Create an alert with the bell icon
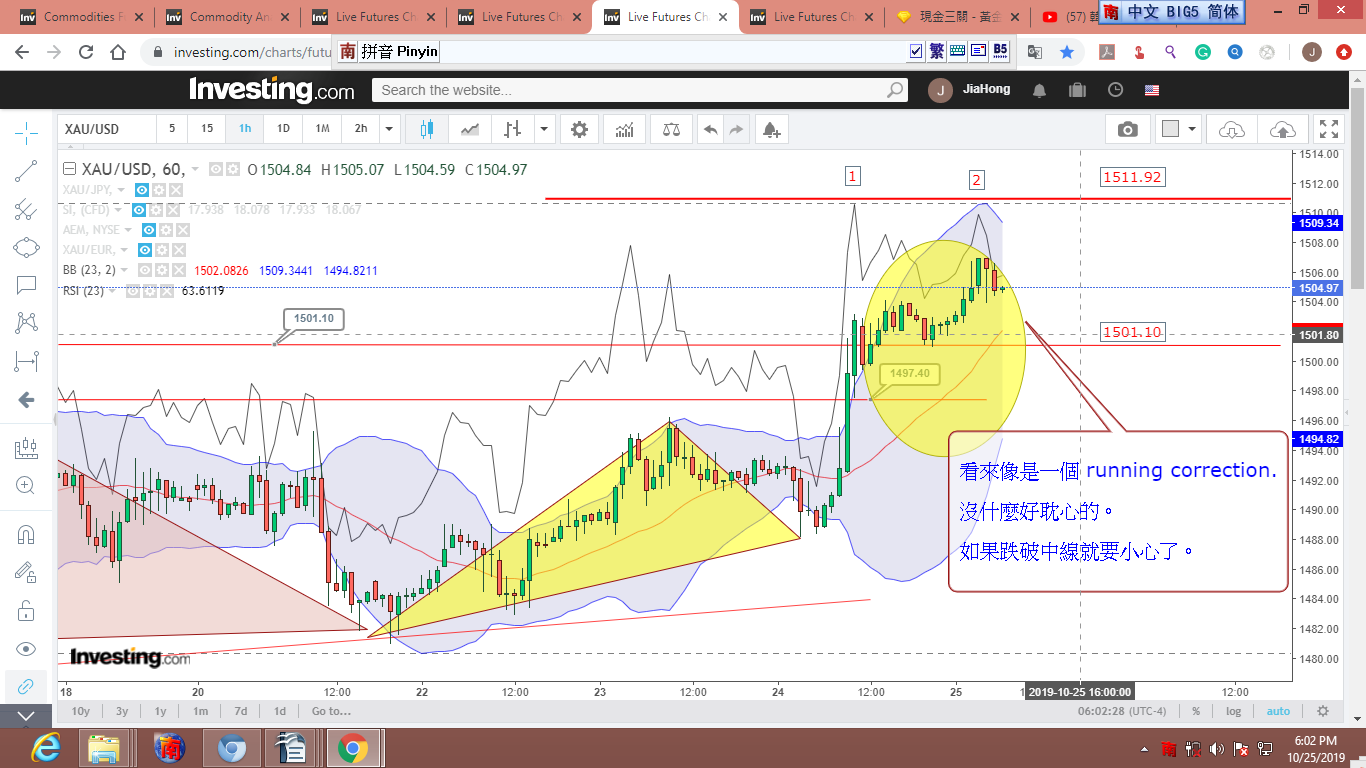Viewport: 1366px width, 768px height. tap(770, 129)
